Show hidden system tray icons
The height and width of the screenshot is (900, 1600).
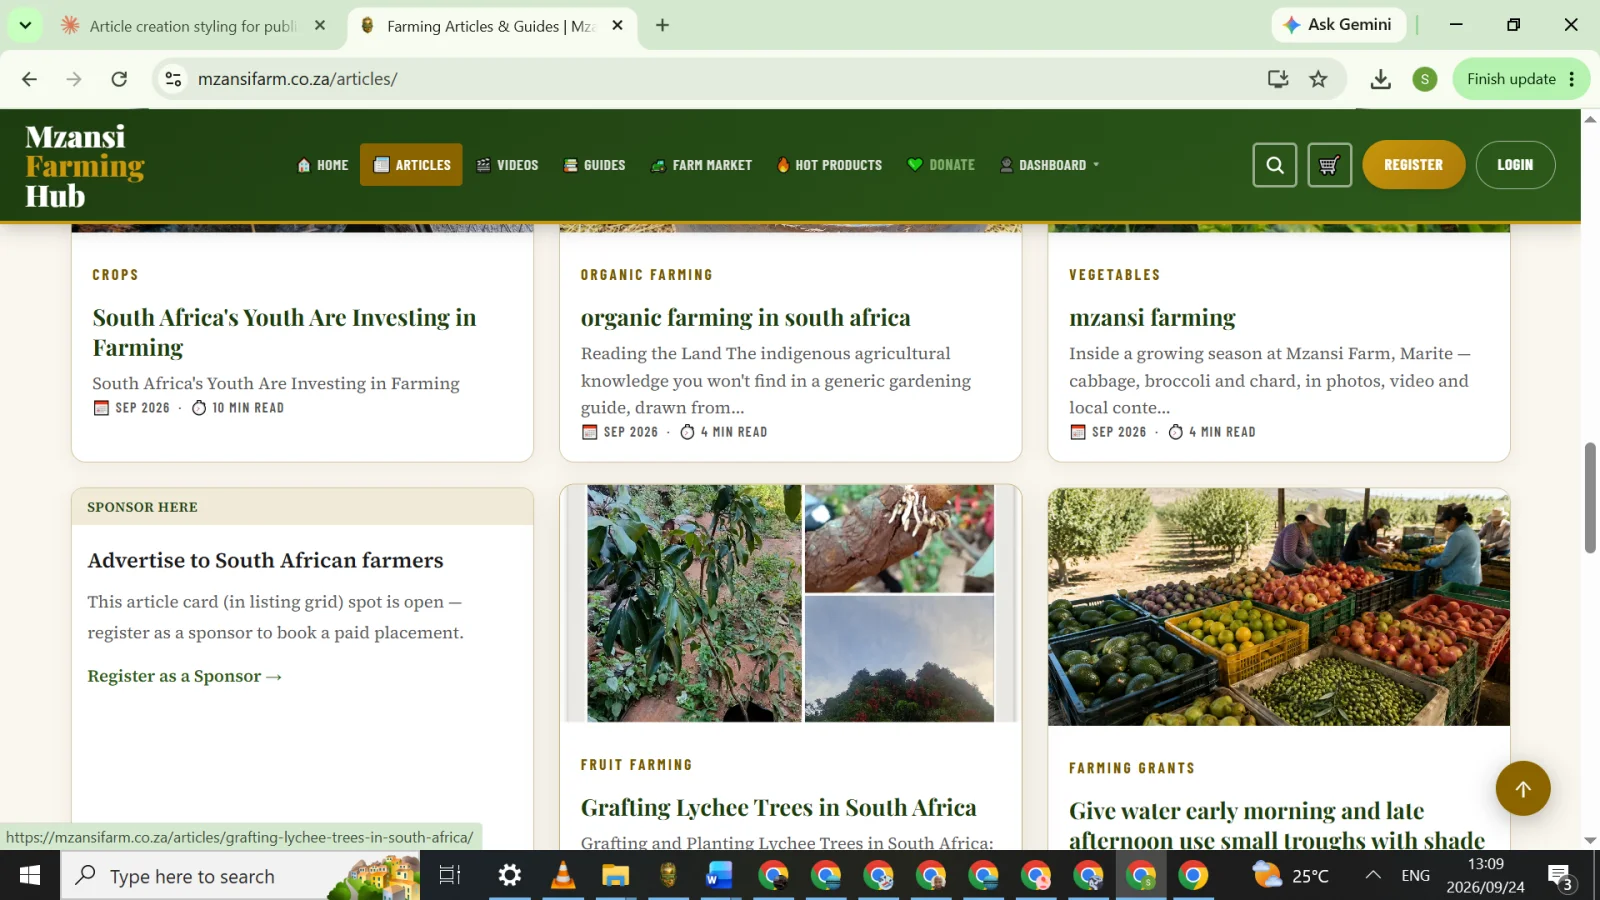tap(1373, 876)
